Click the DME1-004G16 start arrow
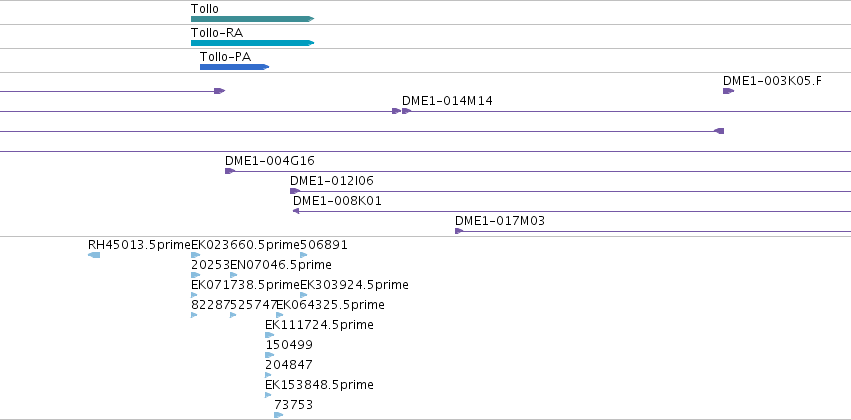 [x=230, y=171]
